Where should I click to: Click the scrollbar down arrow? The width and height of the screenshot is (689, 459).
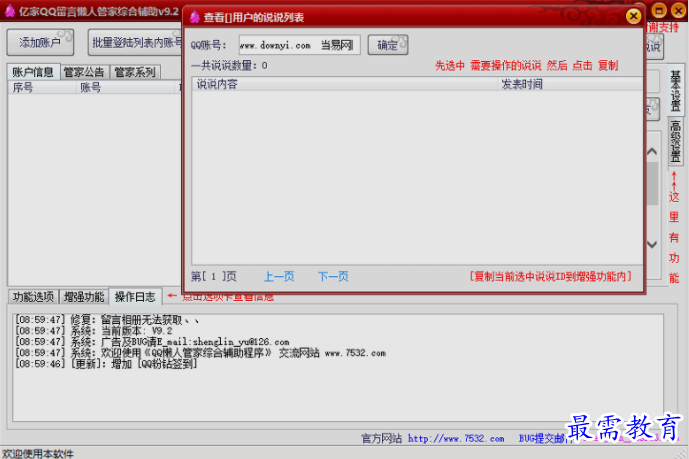point(652,244)
